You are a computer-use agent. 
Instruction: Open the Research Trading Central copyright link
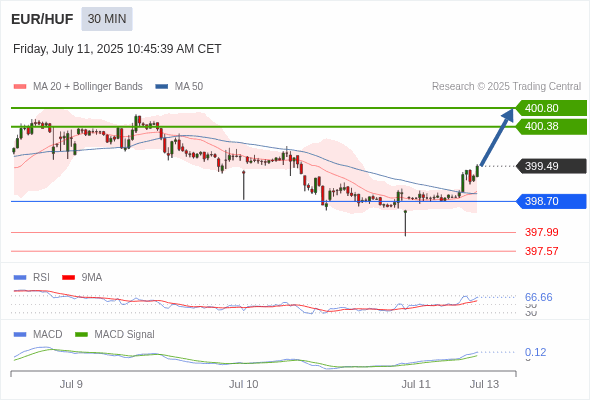pyautogui.click(x=506, y=87)
